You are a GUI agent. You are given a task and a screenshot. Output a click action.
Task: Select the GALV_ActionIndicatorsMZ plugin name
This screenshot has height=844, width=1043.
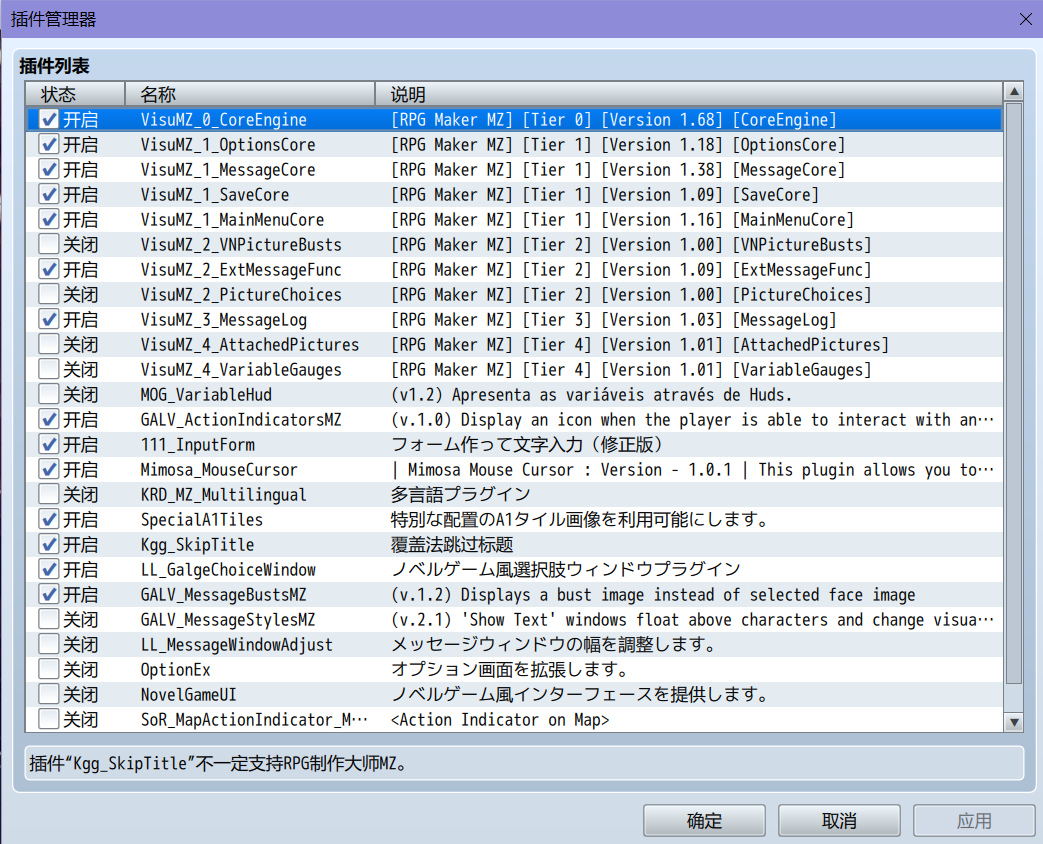coord(241,420)
